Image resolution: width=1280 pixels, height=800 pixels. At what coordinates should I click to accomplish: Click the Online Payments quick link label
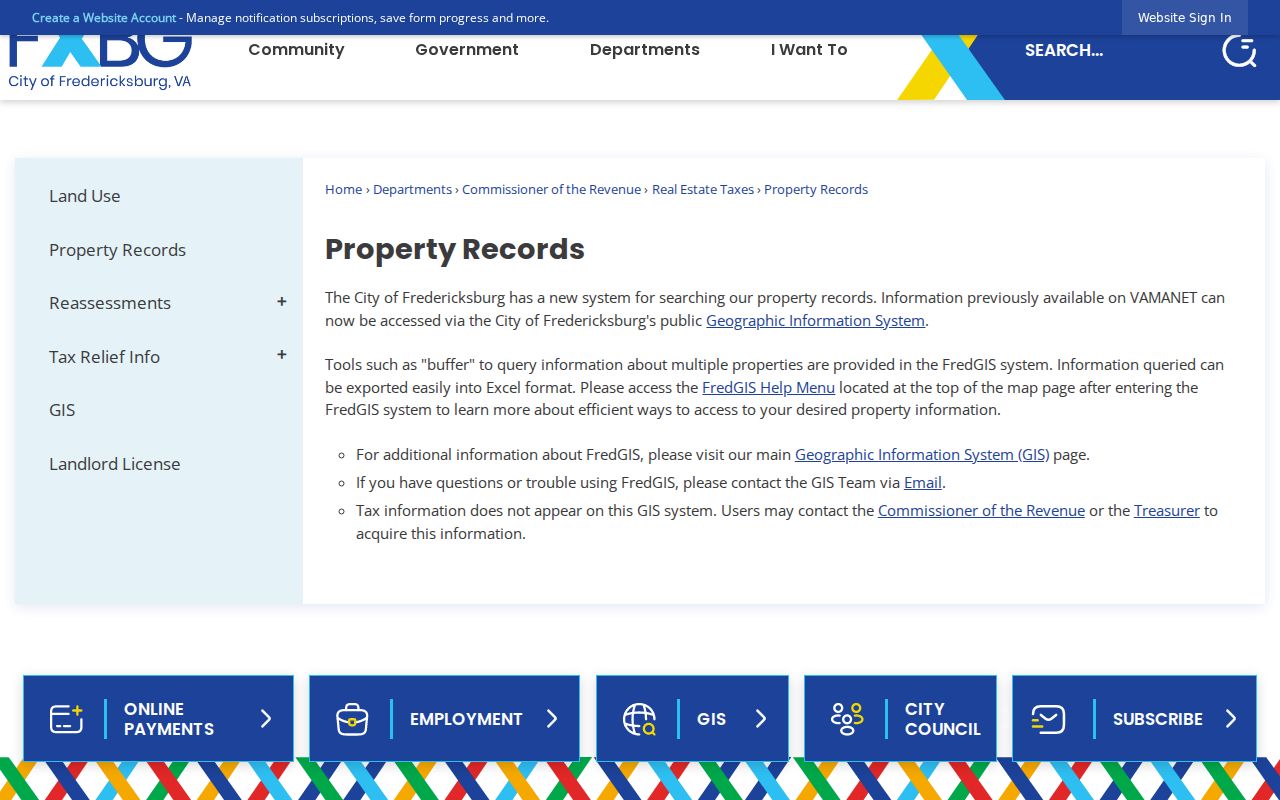point(169,719)
